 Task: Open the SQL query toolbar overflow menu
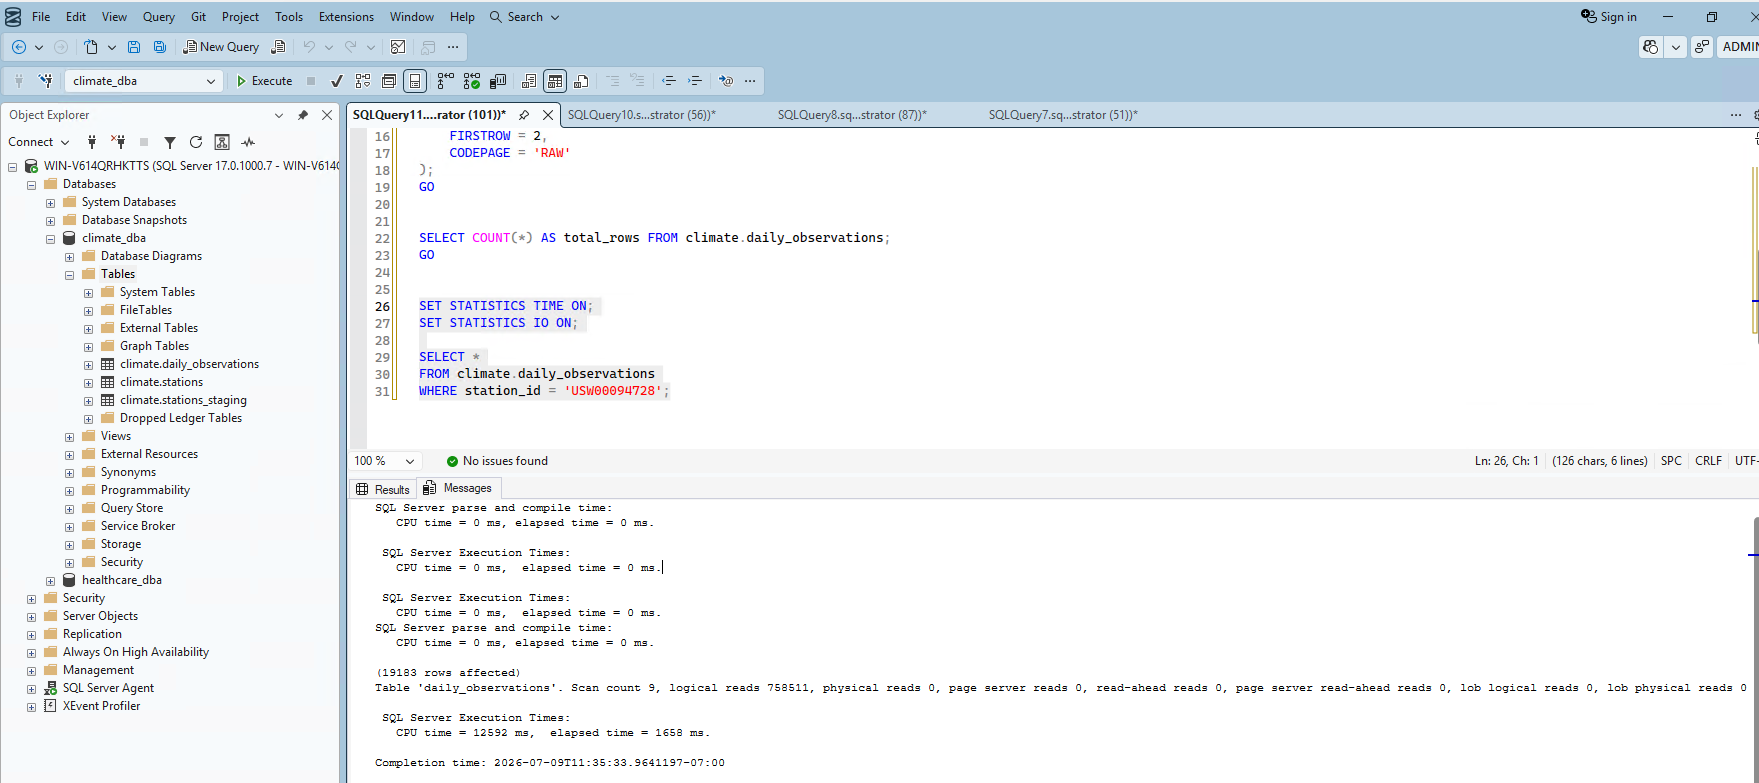pyautogui.click(x=750, y=81)
